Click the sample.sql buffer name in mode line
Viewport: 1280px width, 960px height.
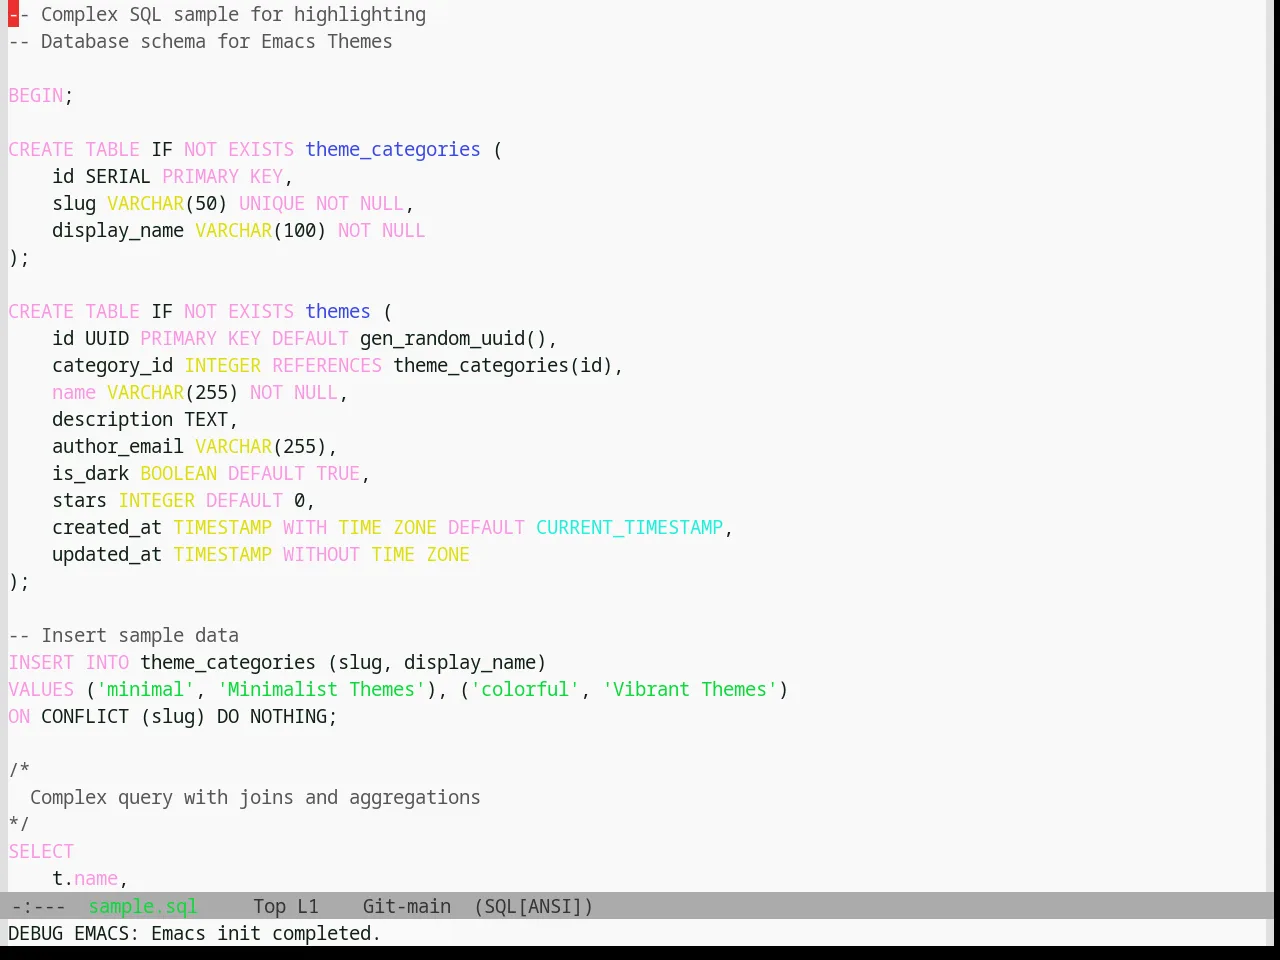[x=143, y=906]
